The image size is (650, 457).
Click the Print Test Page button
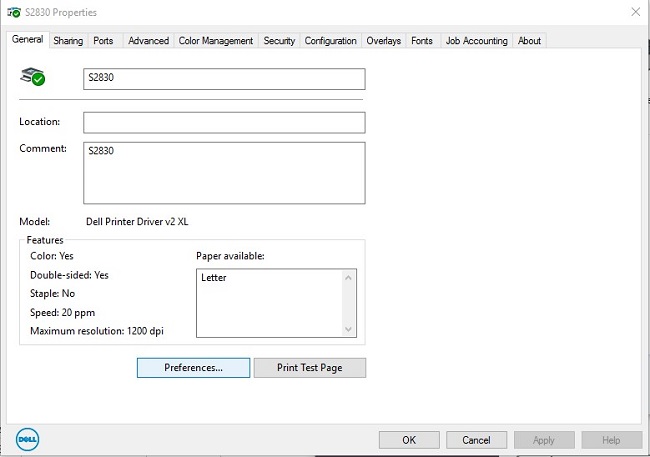[x=310, y=368]
